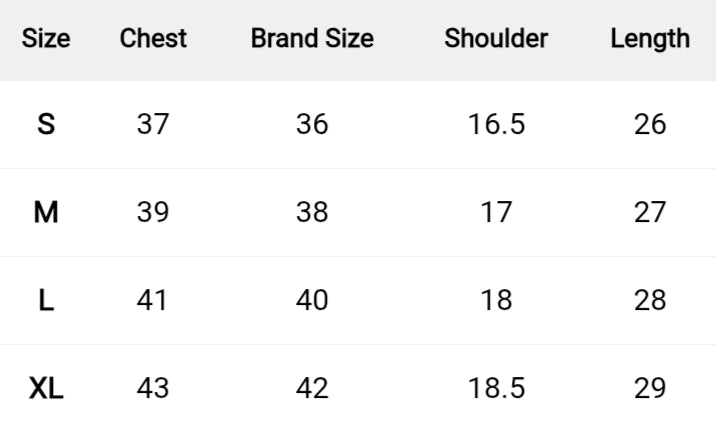Image resolution: width=716 pixels, height=428 pixels.
Task: Click chest value 37 for size S
Action: (x=153, y=125)
